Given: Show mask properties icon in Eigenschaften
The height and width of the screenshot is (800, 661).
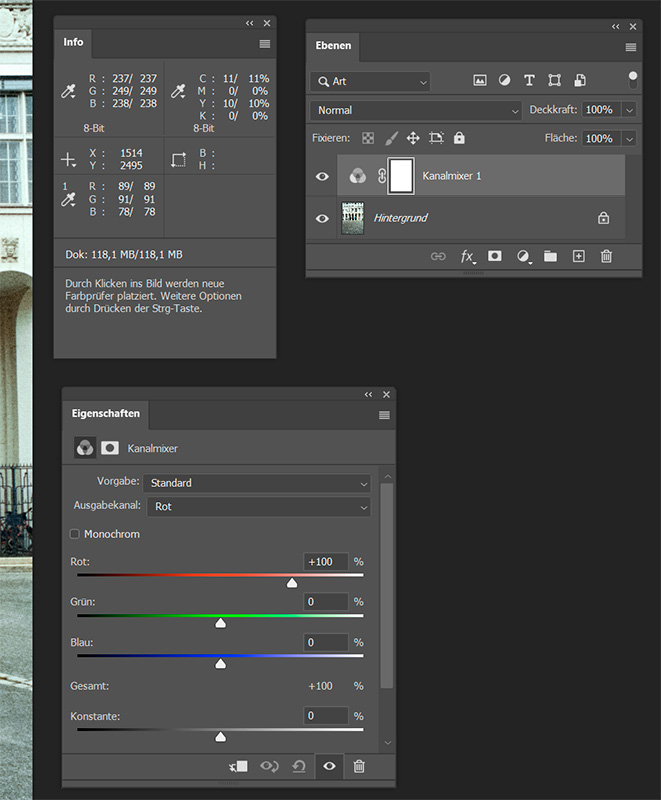Looking at the screenshot, I should pos(110,448).
